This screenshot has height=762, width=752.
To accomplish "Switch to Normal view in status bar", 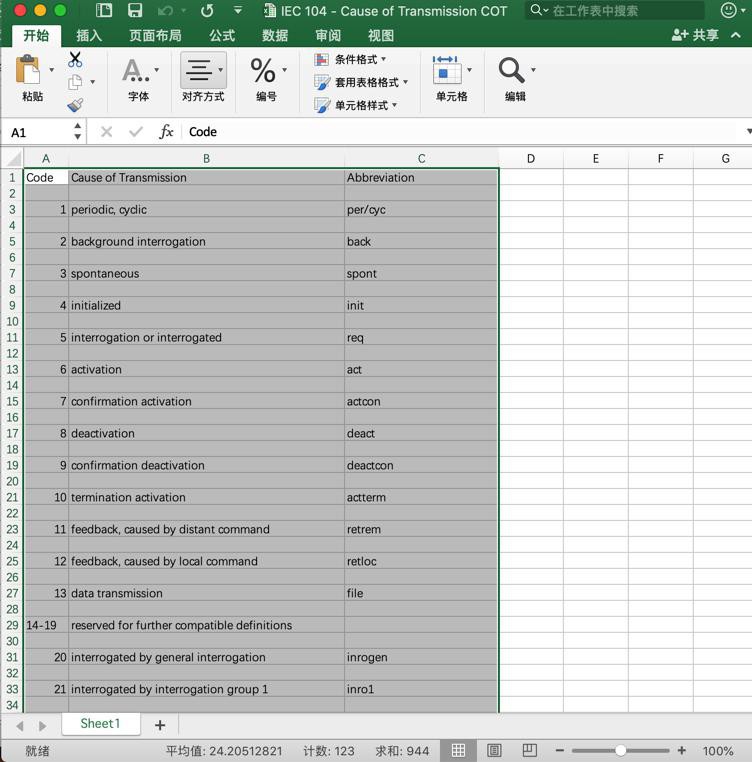I will click(458, 751).
